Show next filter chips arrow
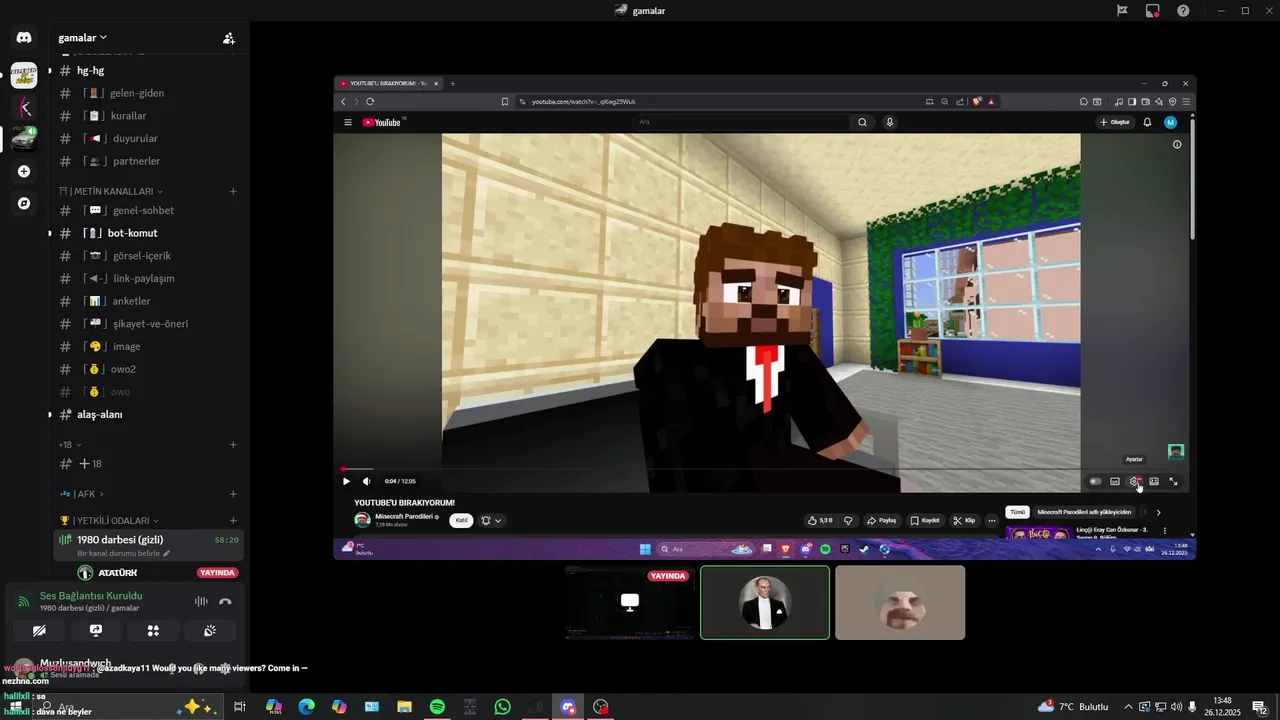 (x=1158, y=512)
